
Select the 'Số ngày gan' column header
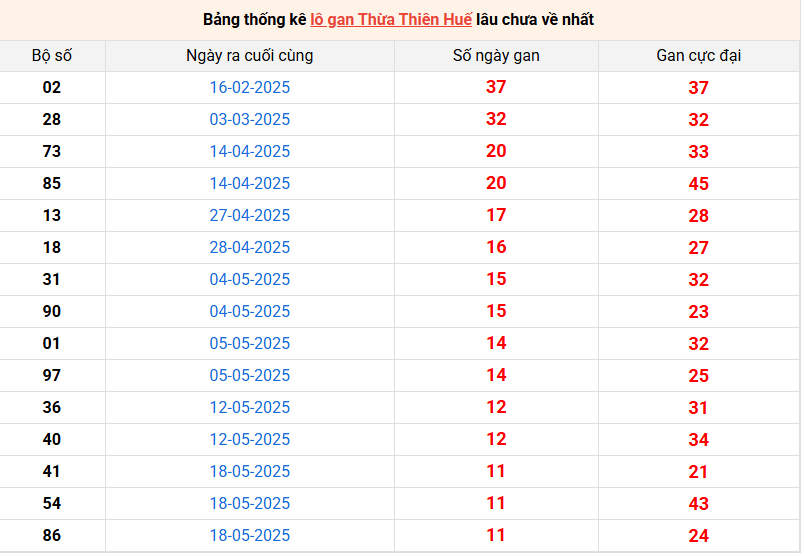click(x=496, y=56)
